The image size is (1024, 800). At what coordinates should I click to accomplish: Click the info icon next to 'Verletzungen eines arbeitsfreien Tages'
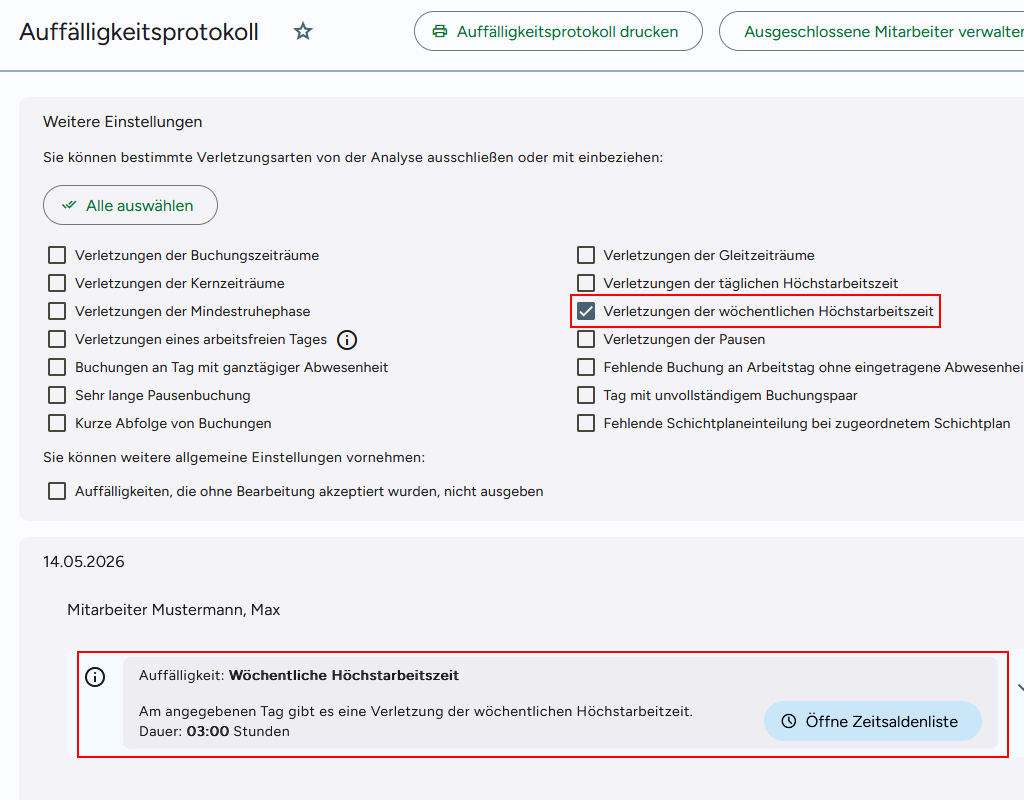click(x=347, y=340)
